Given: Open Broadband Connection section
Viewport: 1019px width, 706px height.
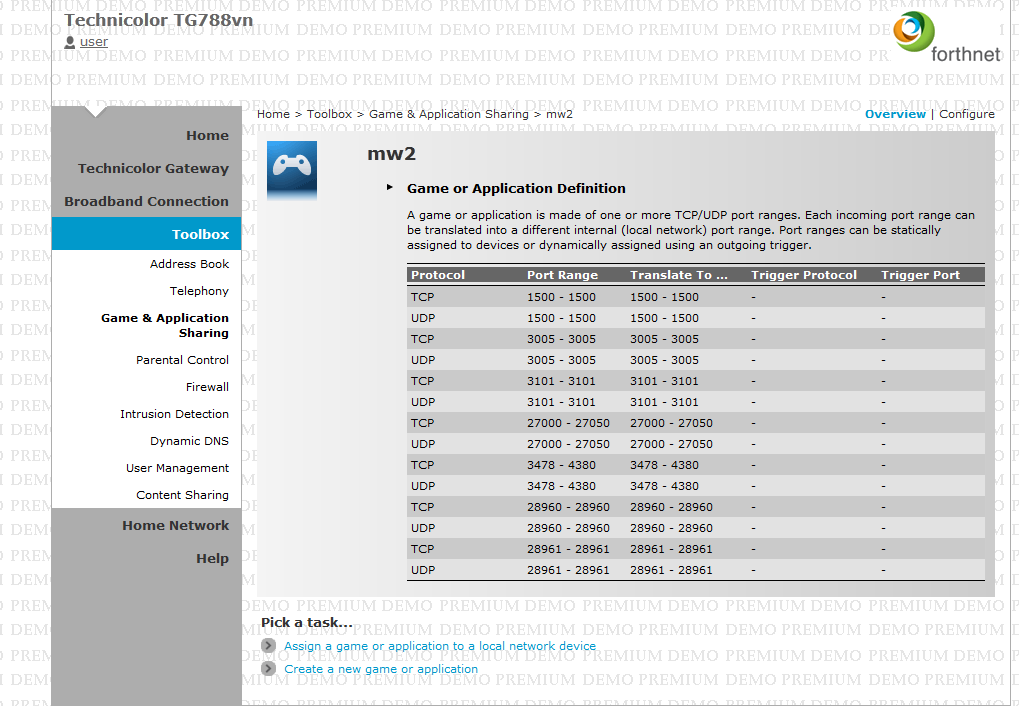Looking at the screenshot, I should tap(146, 202).
